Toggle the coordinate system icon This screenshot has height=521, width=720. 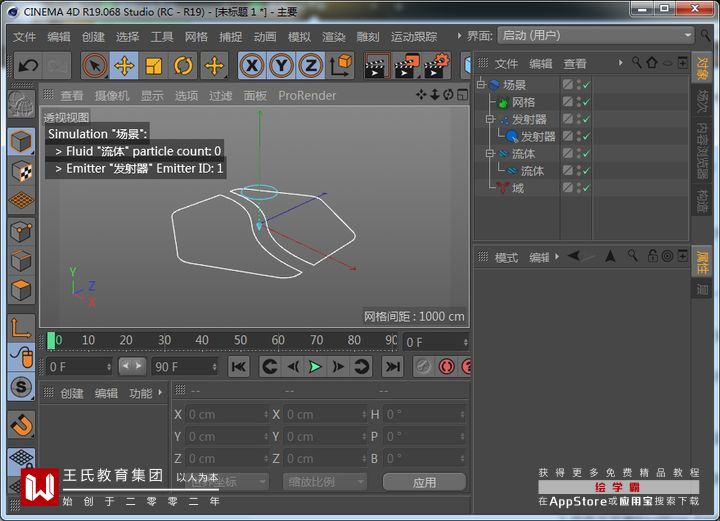tap(341, 66)
